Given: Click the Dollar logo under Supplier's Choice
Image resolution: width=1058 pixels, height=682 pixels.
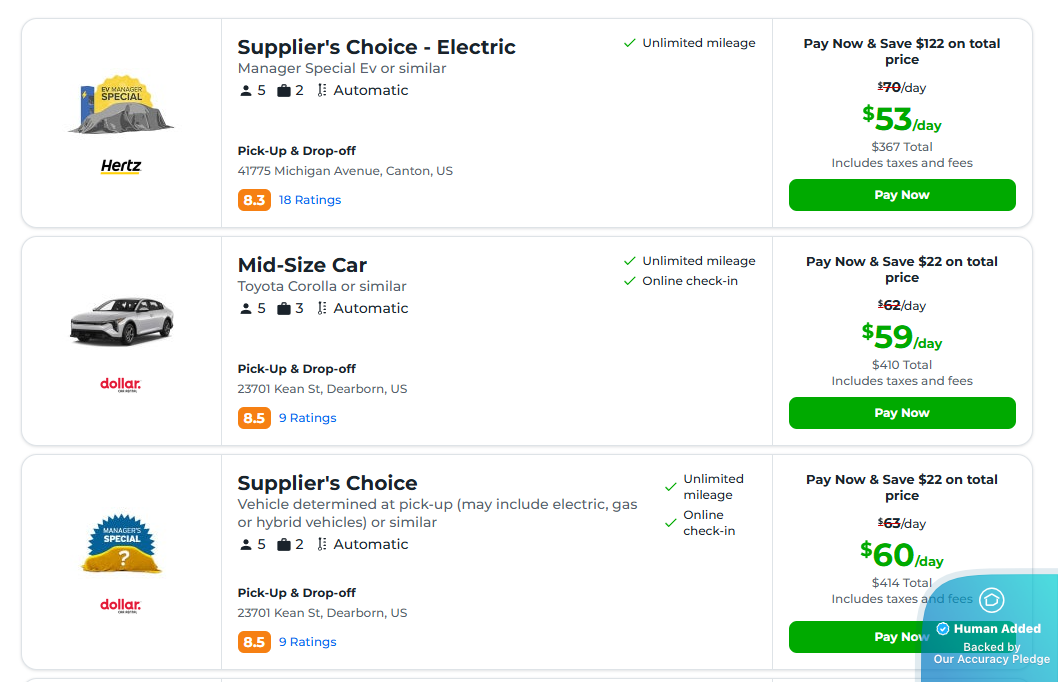Looking at the screenshot, I should coord(119,605).
